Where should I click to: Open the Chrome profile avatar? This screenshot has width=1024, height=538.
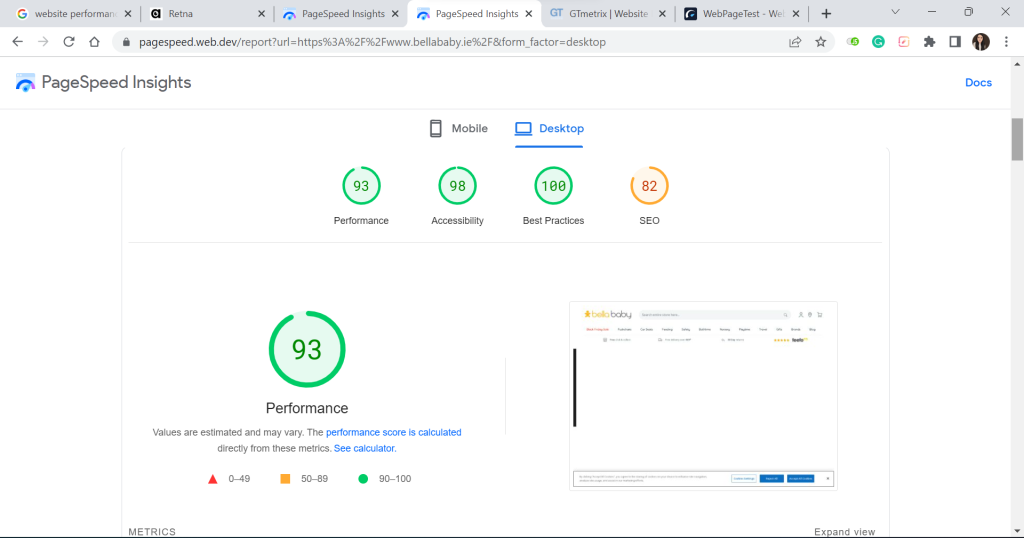pos(981,42)
